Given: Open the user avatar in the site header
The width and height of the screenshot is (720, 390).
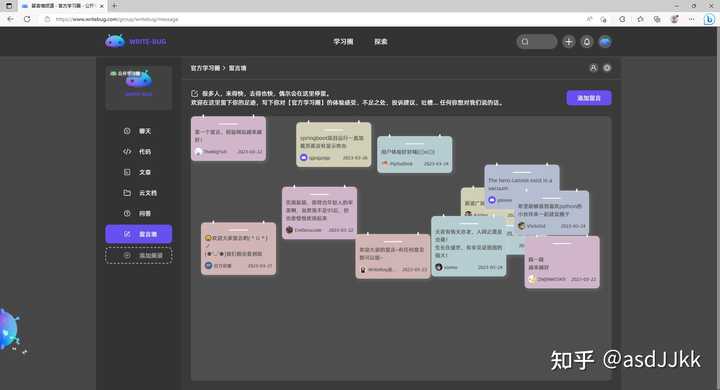Looking at the screenshot, I should point(605,42).
